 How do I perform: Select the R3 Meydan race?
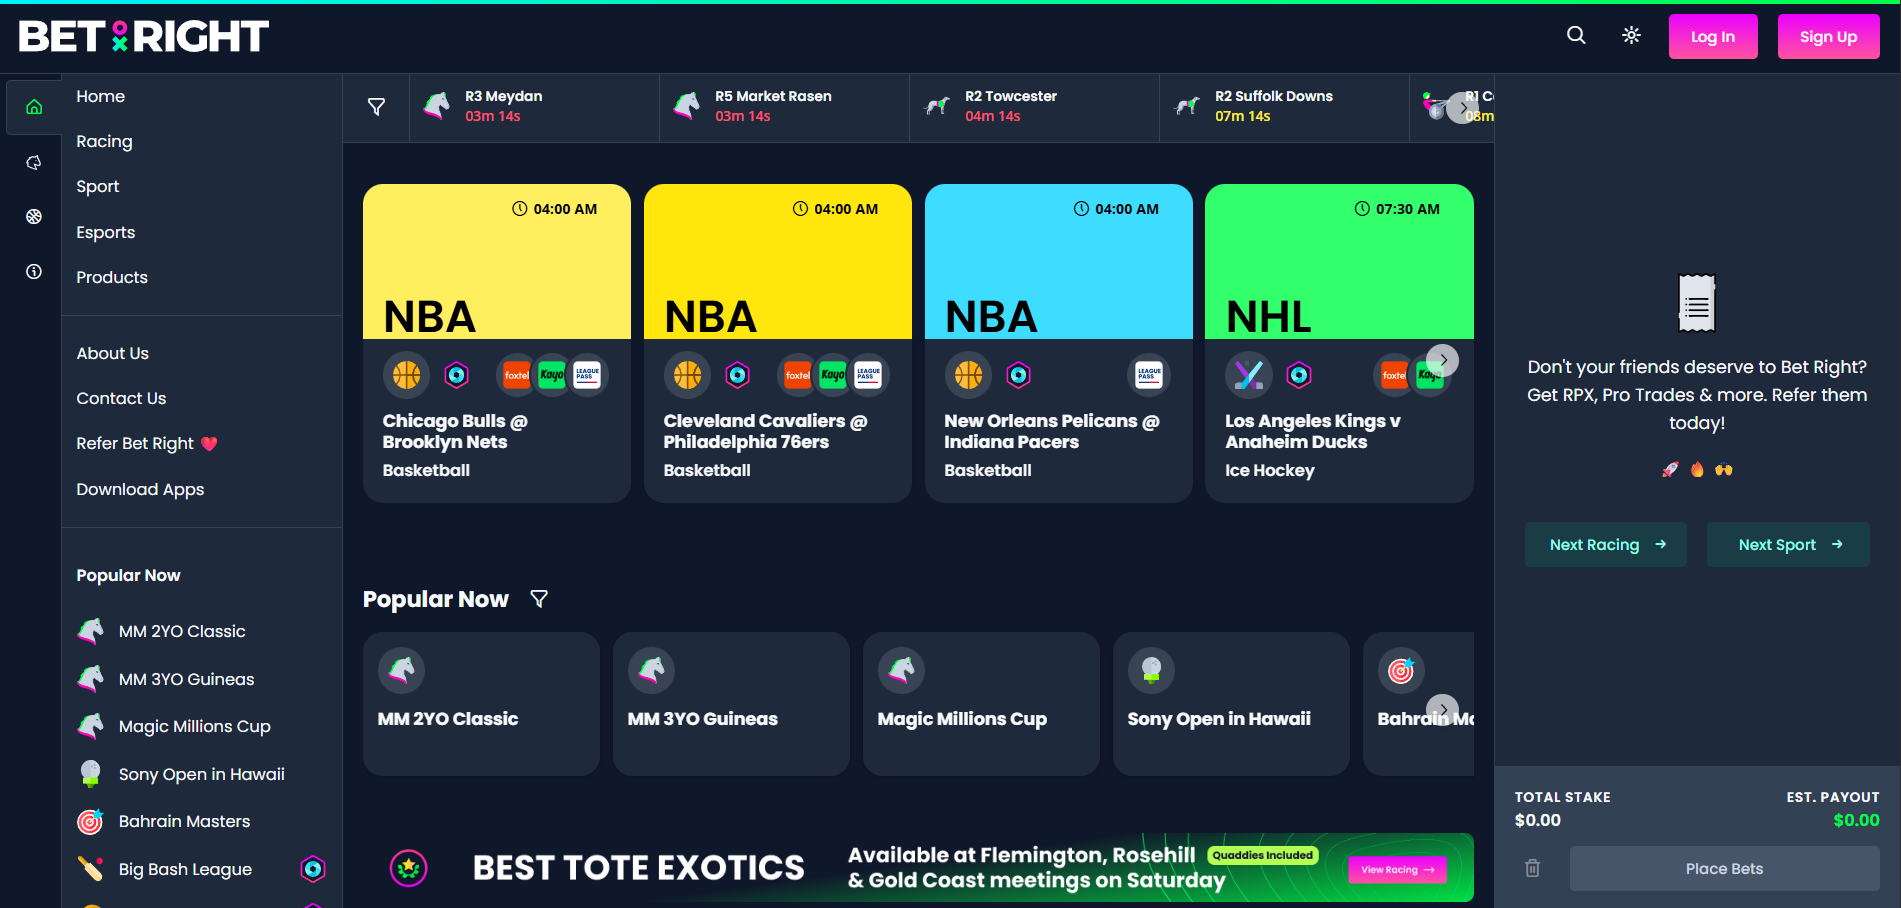click(x=534, y=106)
